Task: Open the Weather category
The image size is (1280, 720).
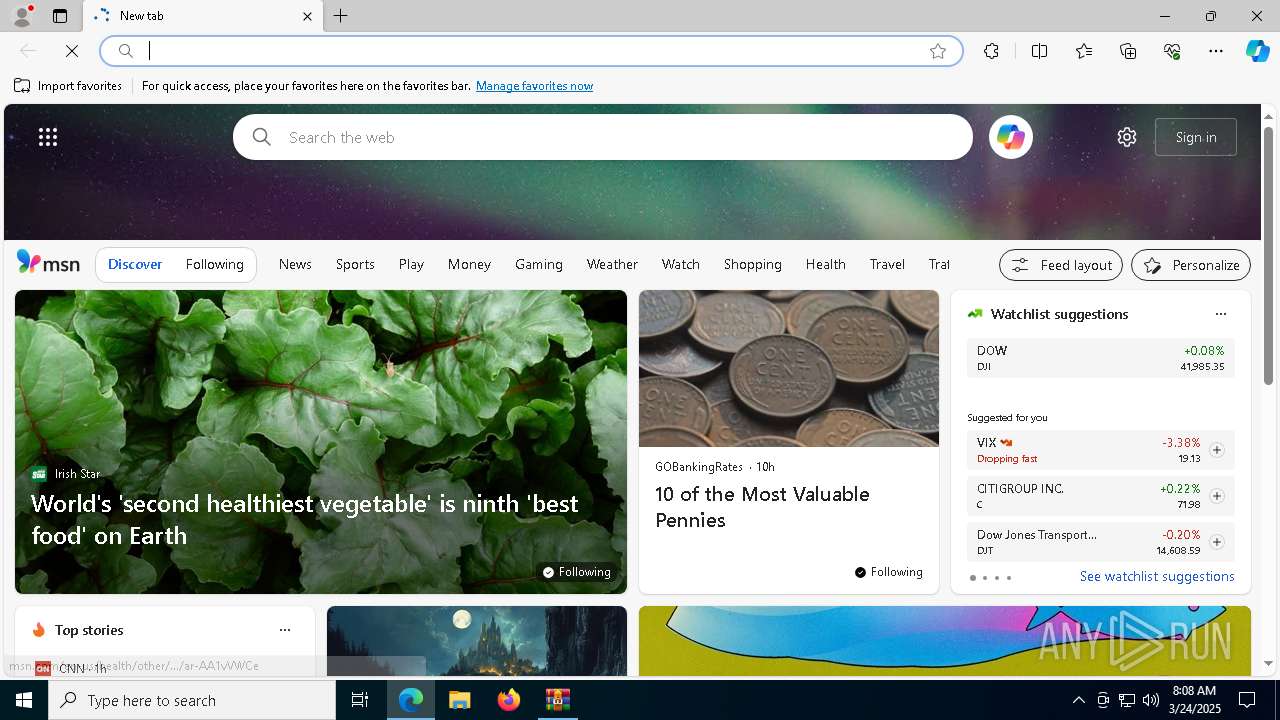Action: tap(612, 264)
